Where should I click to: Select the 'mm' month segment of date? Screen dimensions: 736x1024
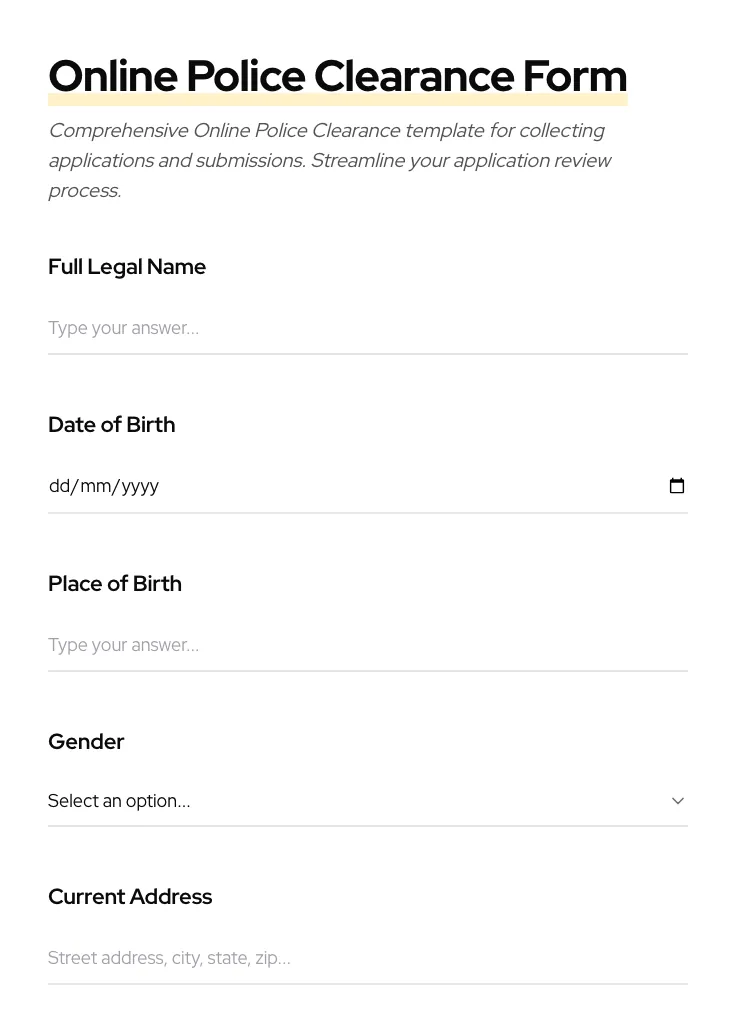coord(96,486)
